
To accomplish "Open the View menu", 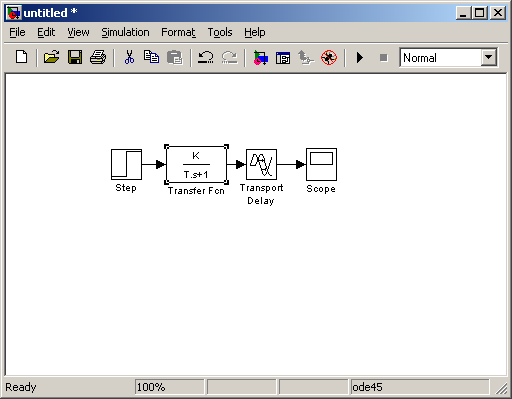I will (78, 32).
